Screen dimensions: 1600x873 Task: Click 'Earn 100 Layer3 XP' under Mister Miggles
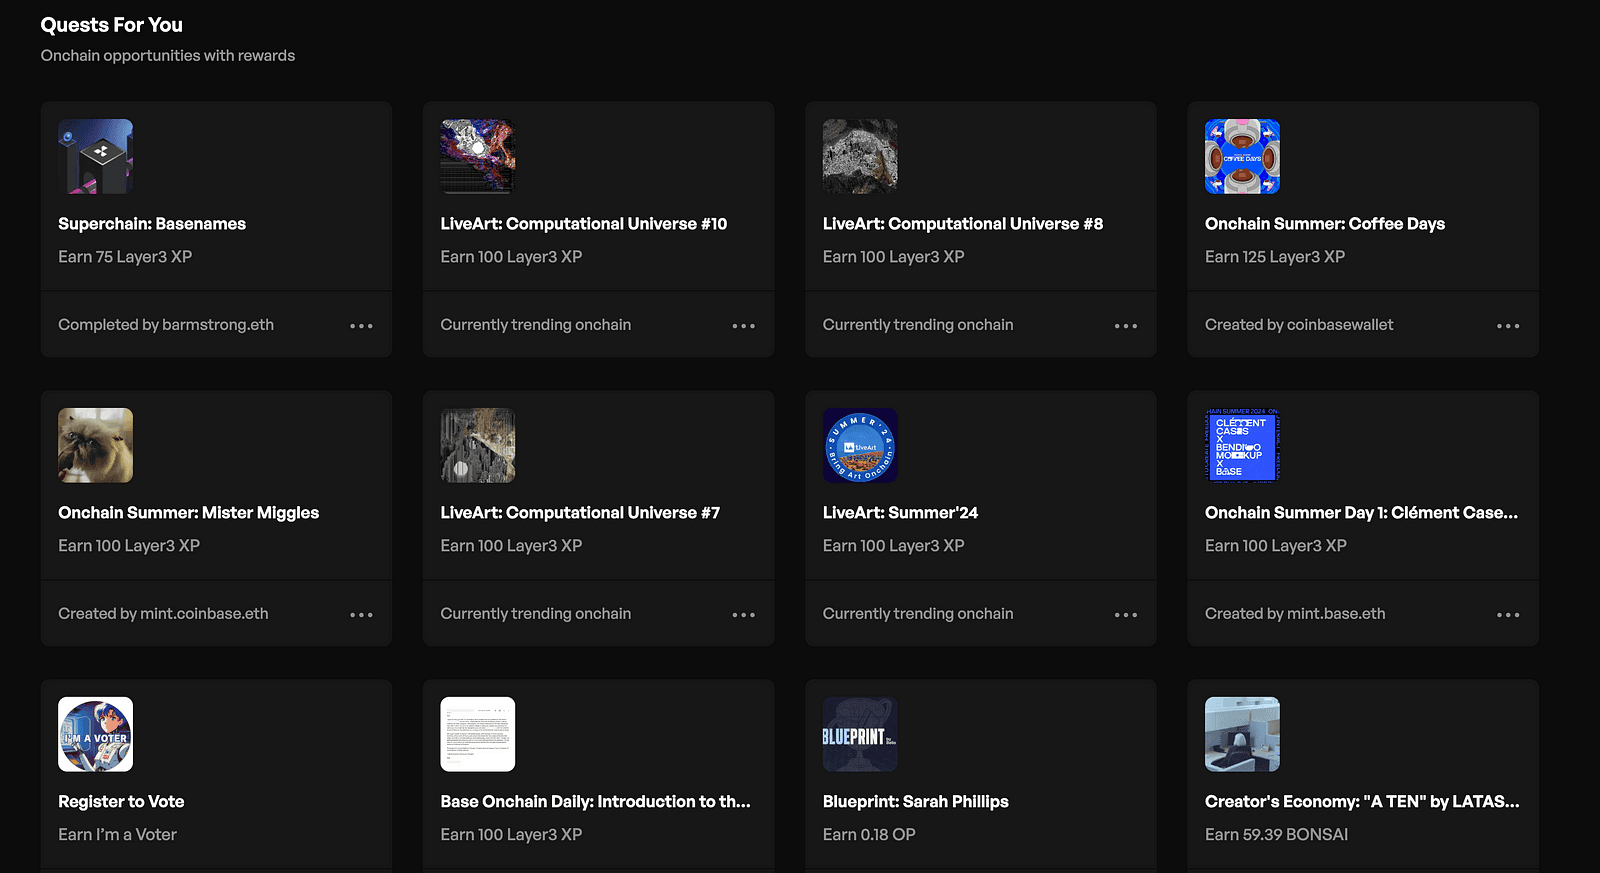(129, 546)
